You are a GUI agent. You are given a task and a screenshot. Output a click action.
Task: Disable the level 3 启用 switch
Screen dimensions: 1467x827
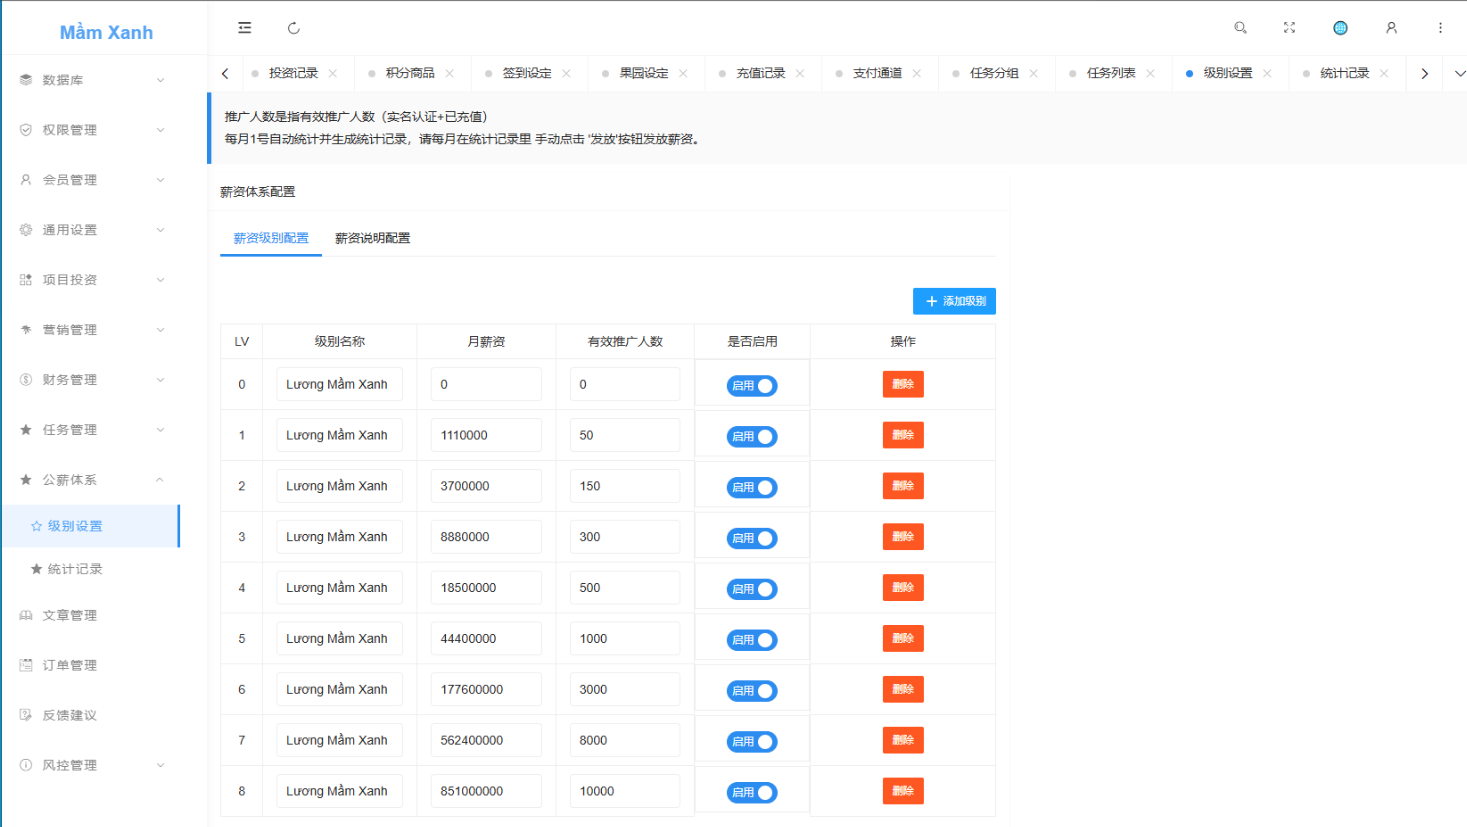pyautogui.click(x=752, y=539)
